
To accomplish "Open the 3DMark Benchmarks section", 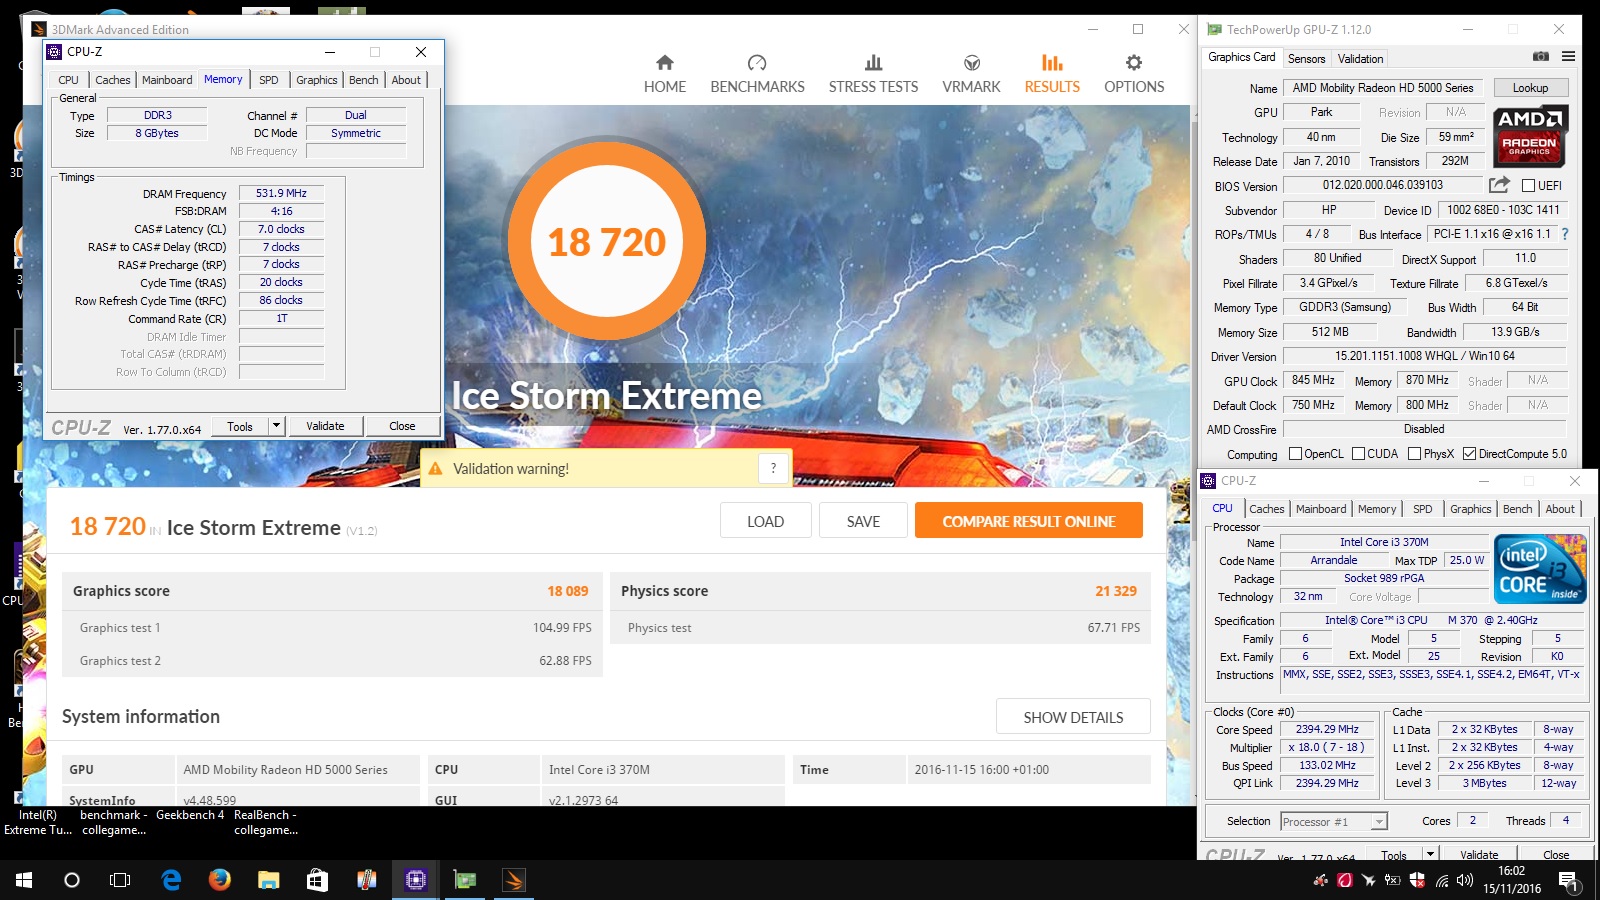I will coord(757,75).
